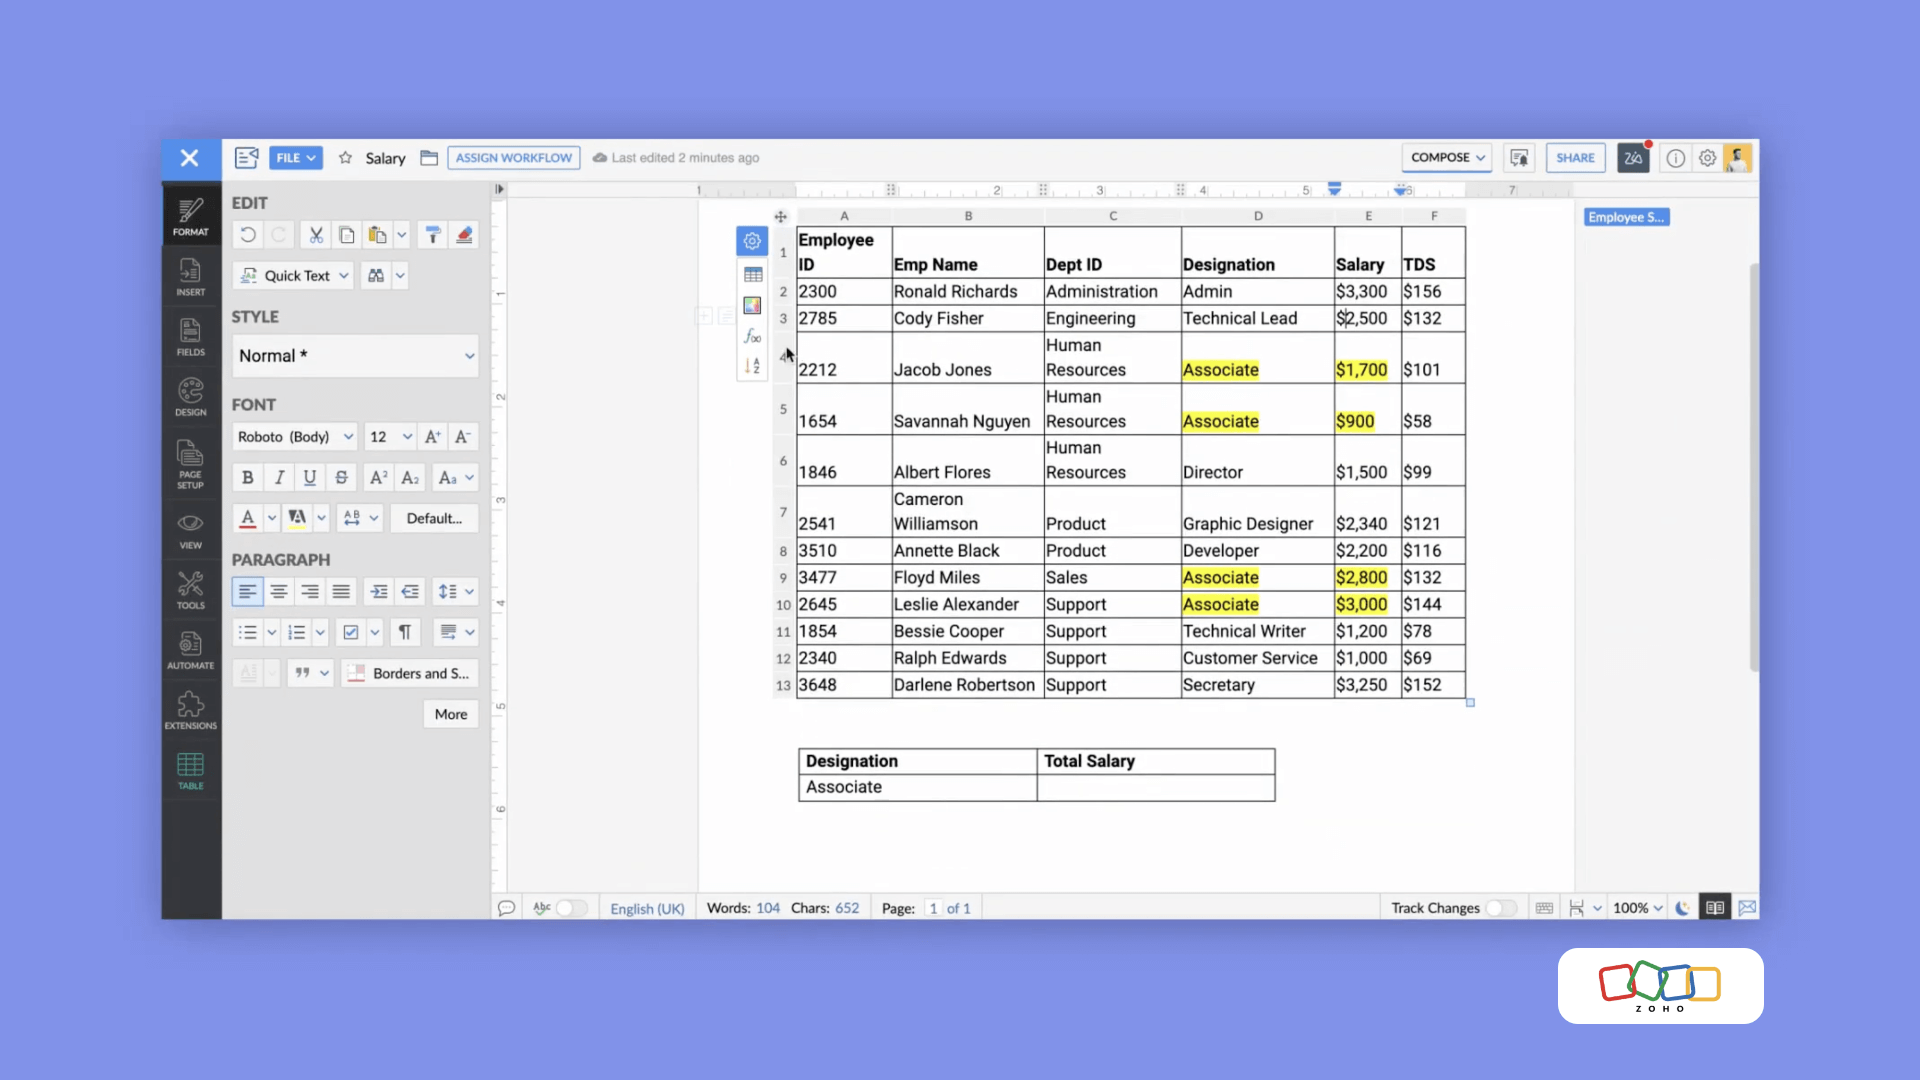Toggle Track Changes switch

[1500, 908]
